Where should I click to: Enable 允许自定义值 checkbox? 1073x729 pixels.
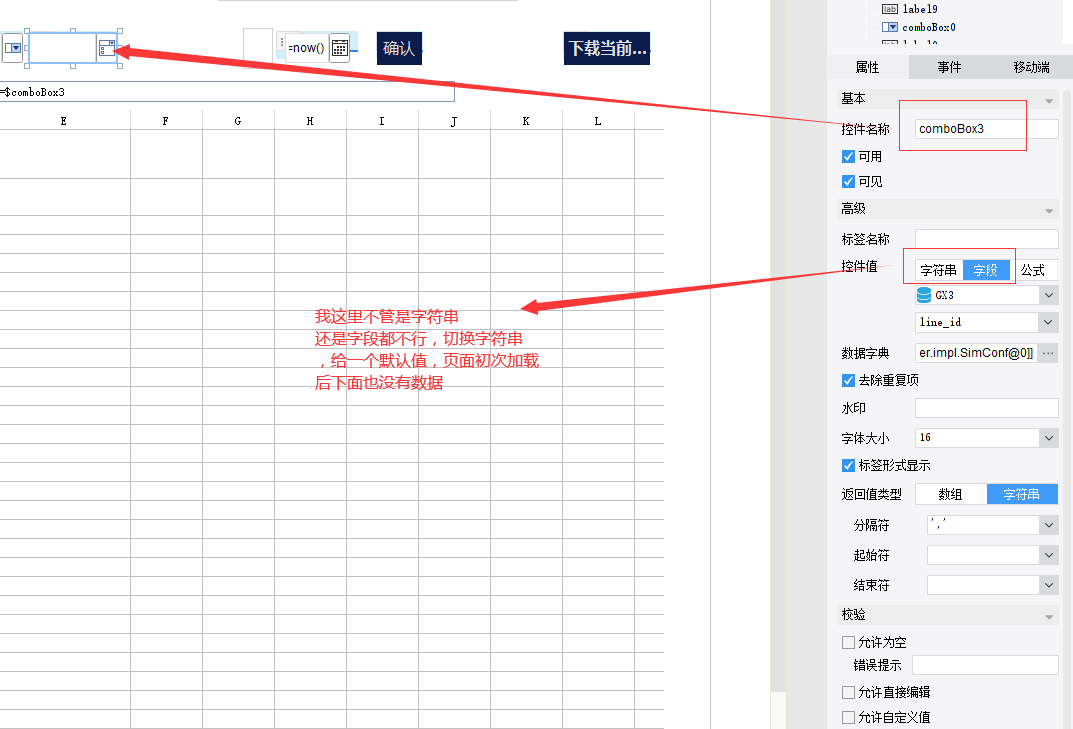[x=849, y=717]
